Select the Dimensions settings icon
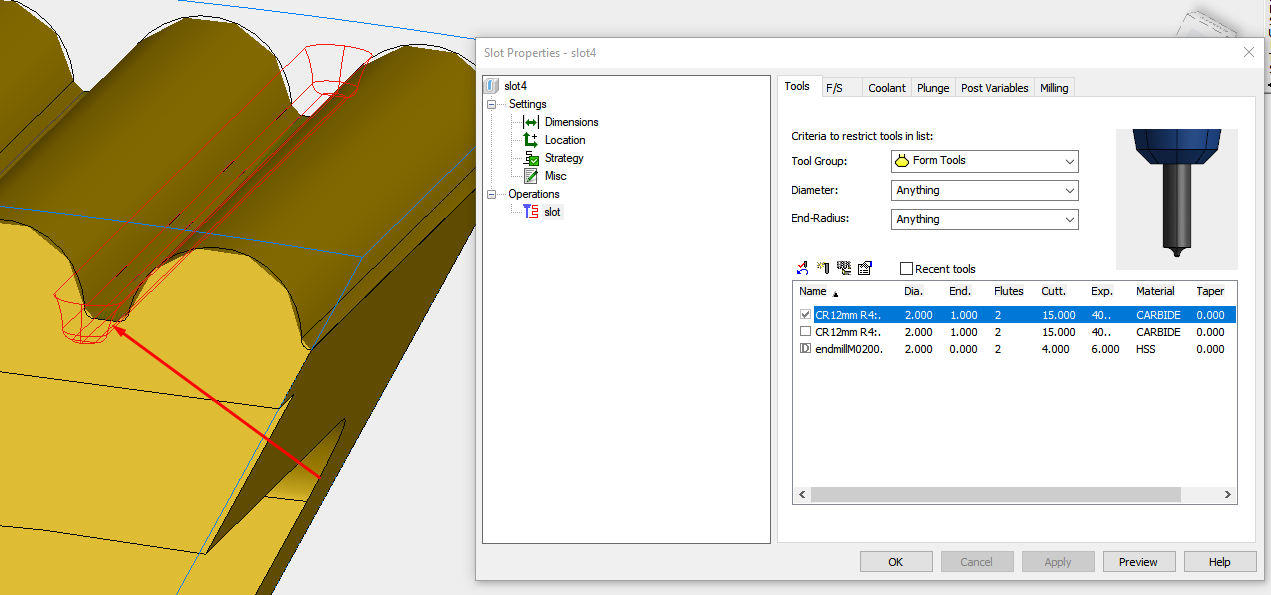The width and height of the screenshot is (1271, 595). pyautogui.click(x=533, y=121)
